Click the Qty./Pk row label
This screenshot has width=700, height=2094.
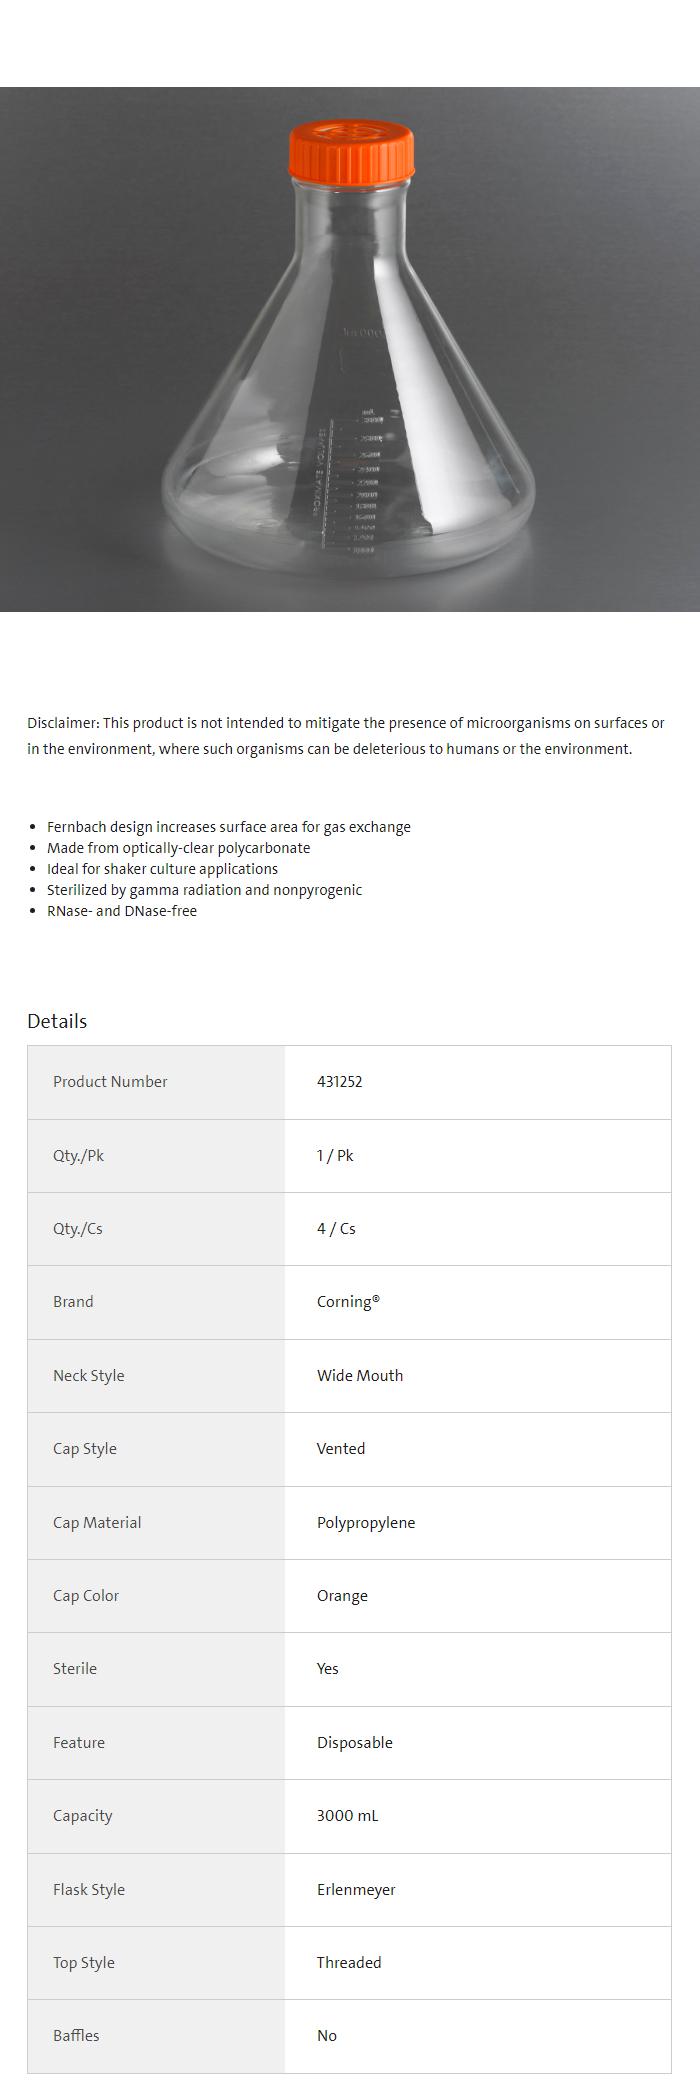(78, 1156)
